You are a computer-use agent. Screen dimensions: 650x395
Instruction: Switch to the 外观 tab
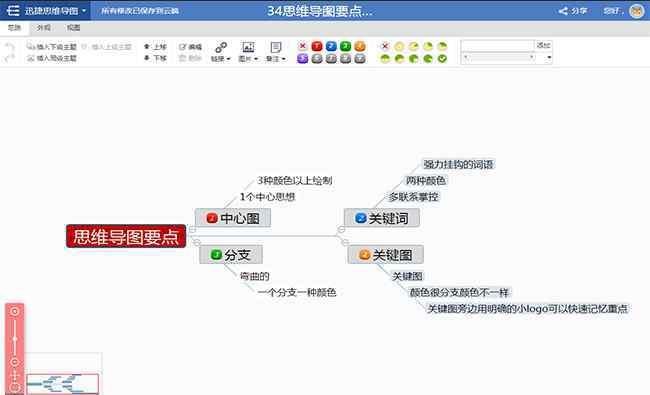tap(44, 28)
